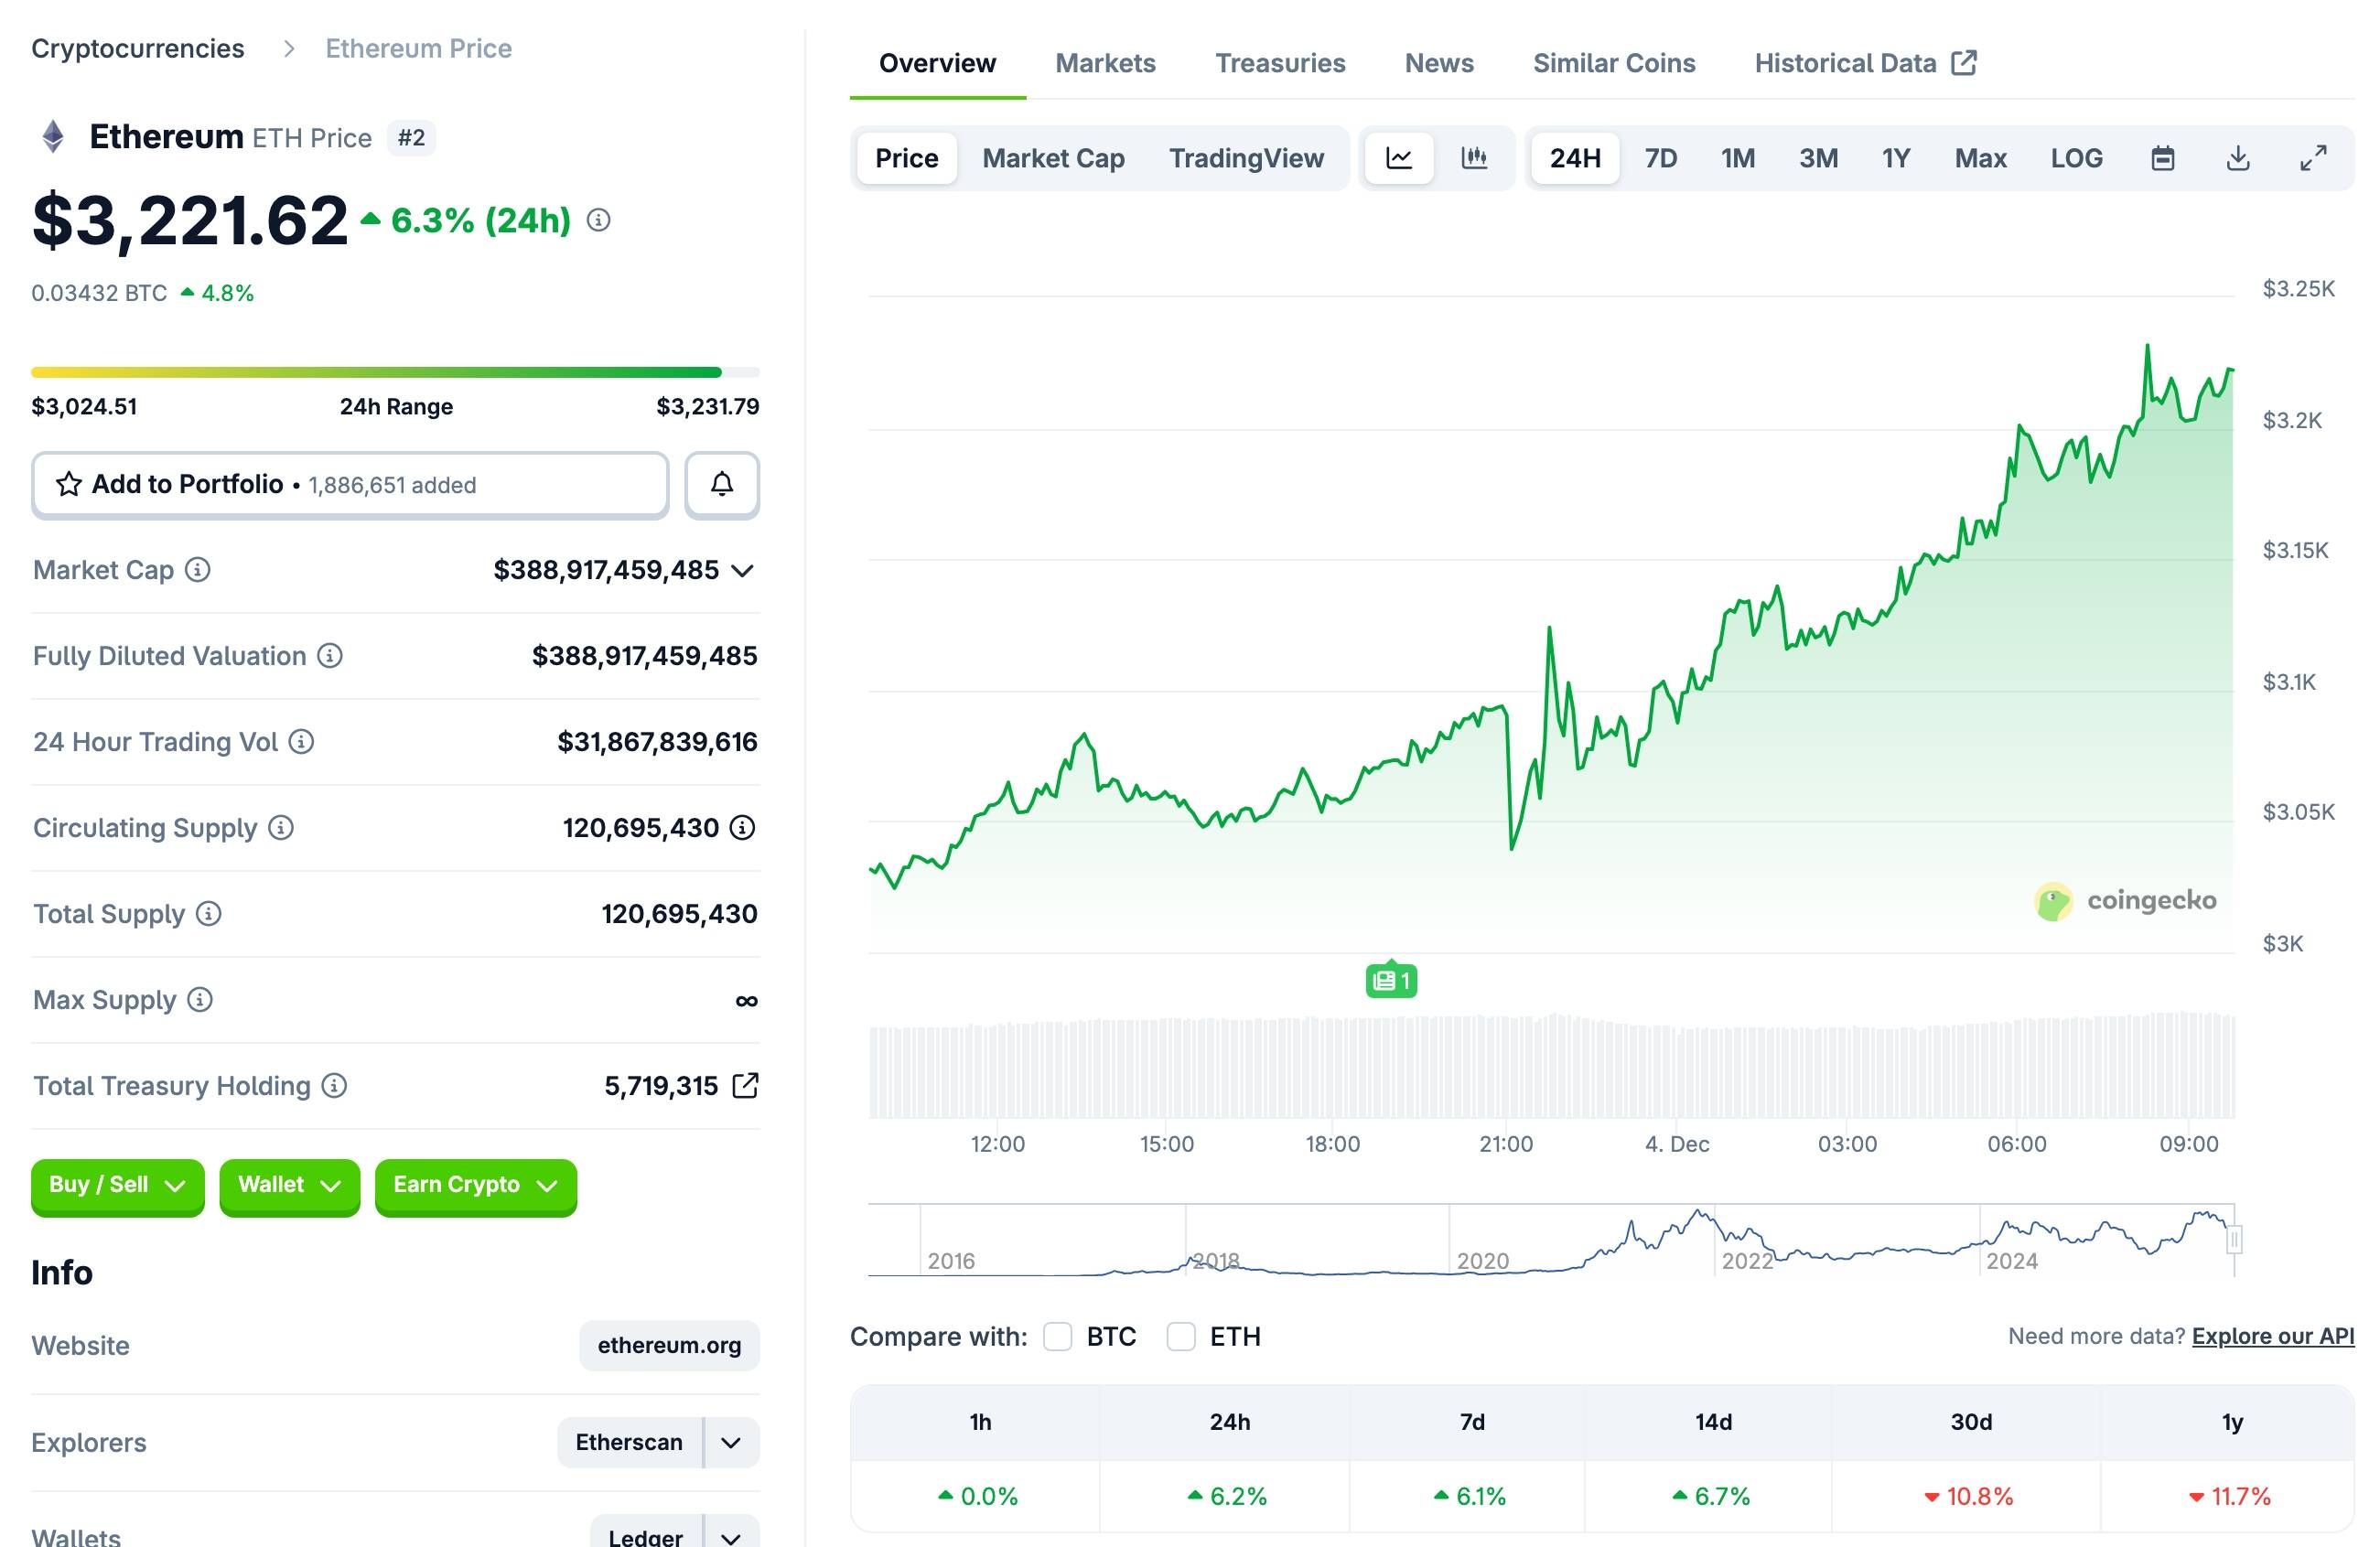2380x1547 pixels.
Task: Open Etherscan via external link icon next to Treasury Holding
Action: [746, 1085]
